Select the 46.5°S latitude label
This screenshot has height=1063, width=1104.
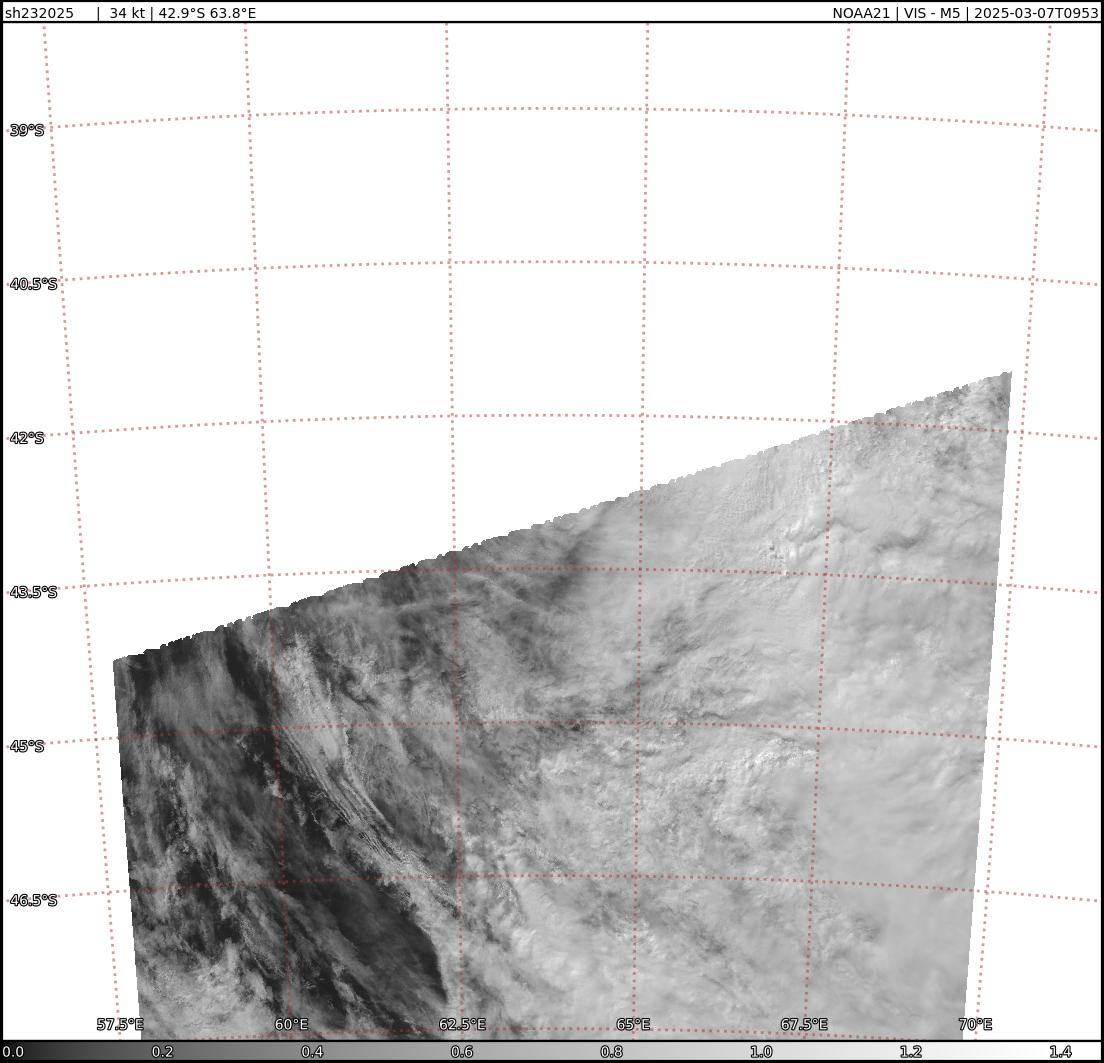[x=33, y=900]
